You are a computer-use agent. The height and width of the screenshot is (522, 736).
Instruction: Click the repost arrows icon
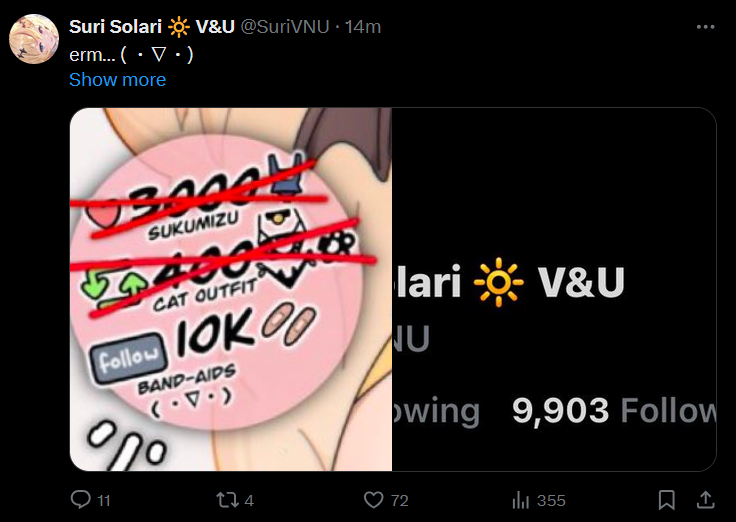[x=227, y=500]
